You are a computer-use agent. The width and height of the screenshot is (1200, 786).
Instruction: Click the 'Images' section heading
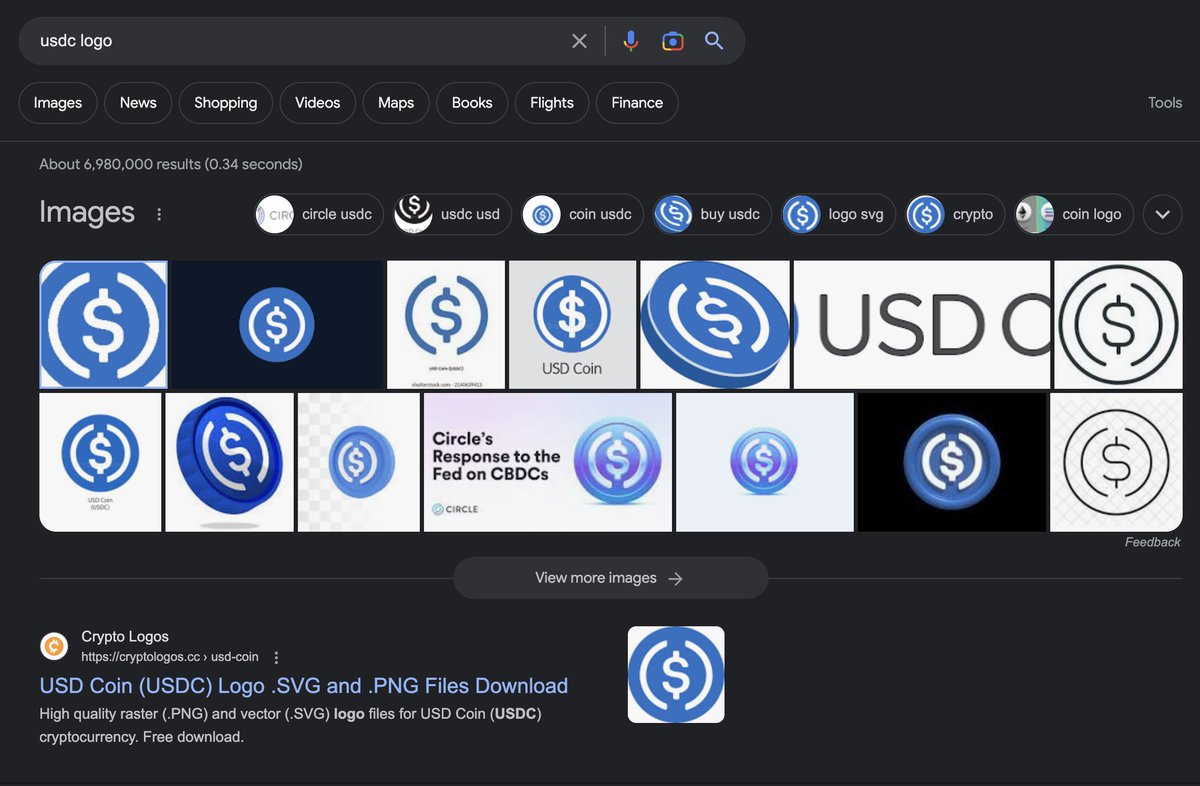tap(87, 212)
